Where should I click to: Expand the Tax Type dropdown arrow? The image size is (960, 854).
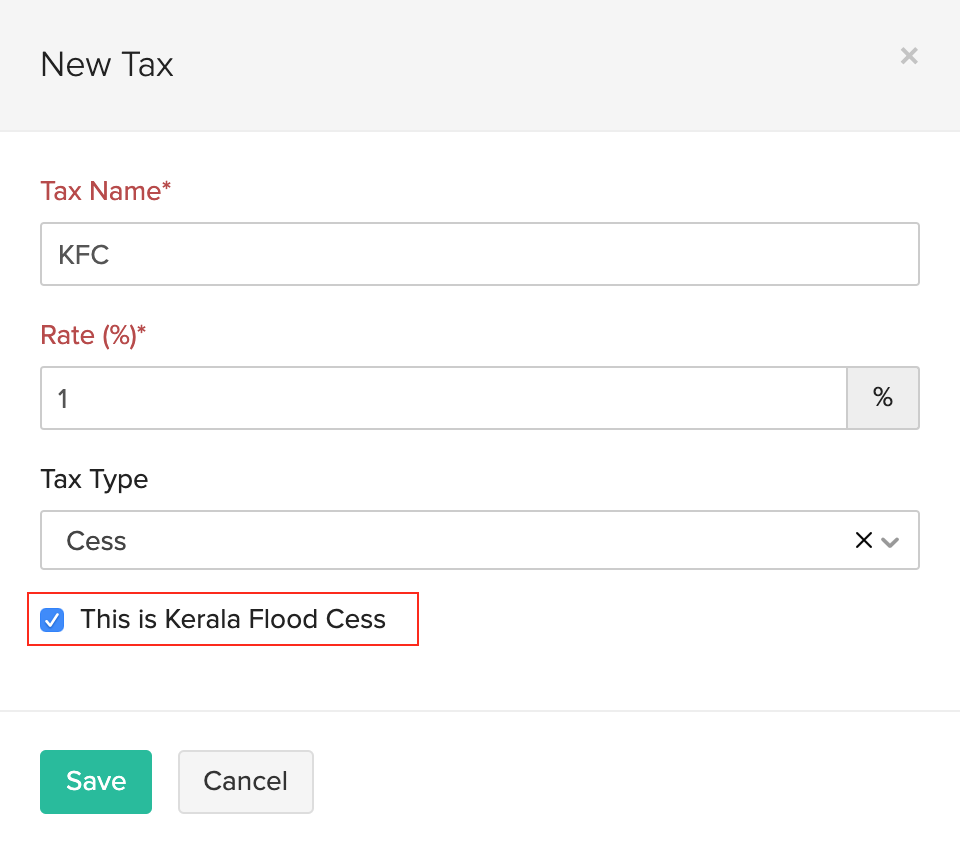tap(891, 542)
